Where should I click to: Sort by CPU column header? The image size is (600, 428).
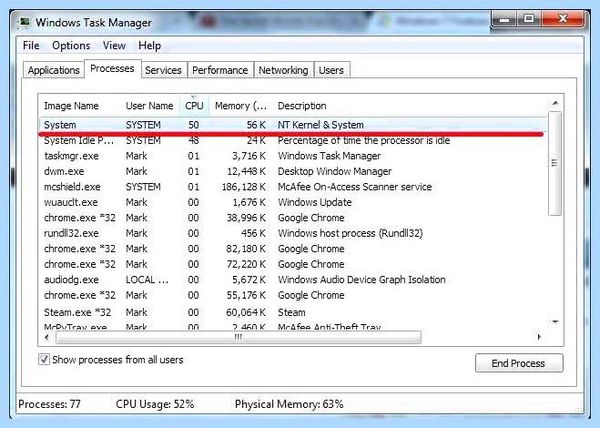coord(194,106)
